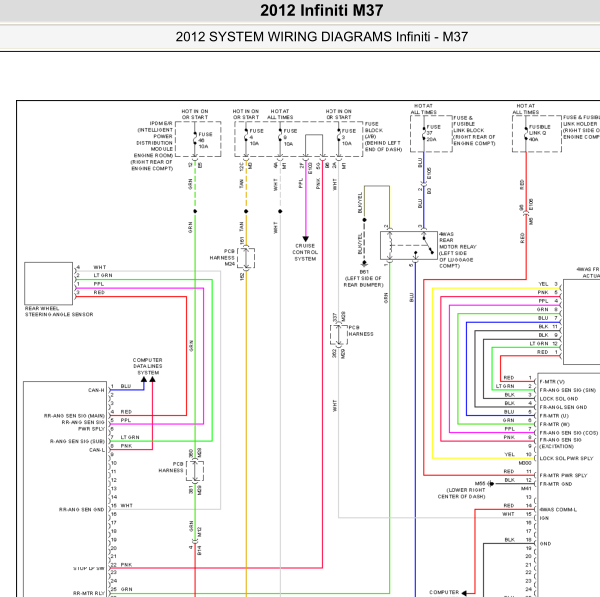Click the "2012 Infiniti M37" page title

321,10
